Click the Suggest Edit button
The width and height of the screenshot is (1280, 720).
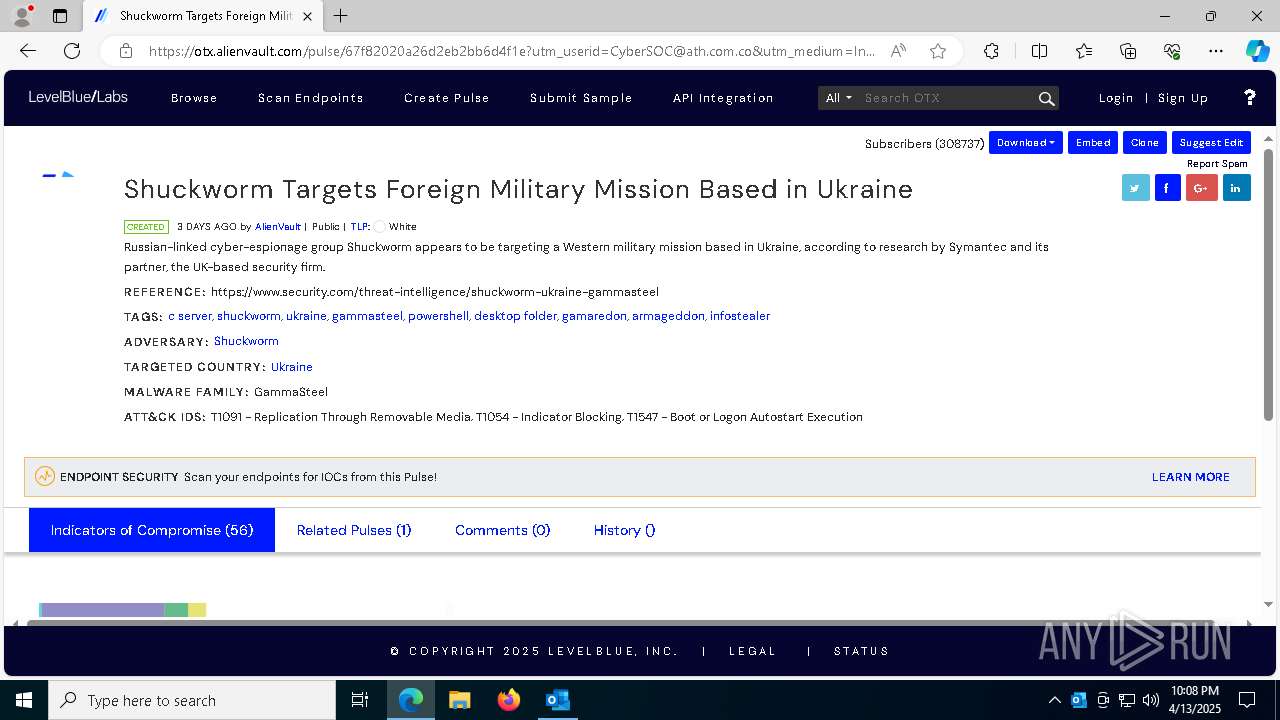point(1211,143)
